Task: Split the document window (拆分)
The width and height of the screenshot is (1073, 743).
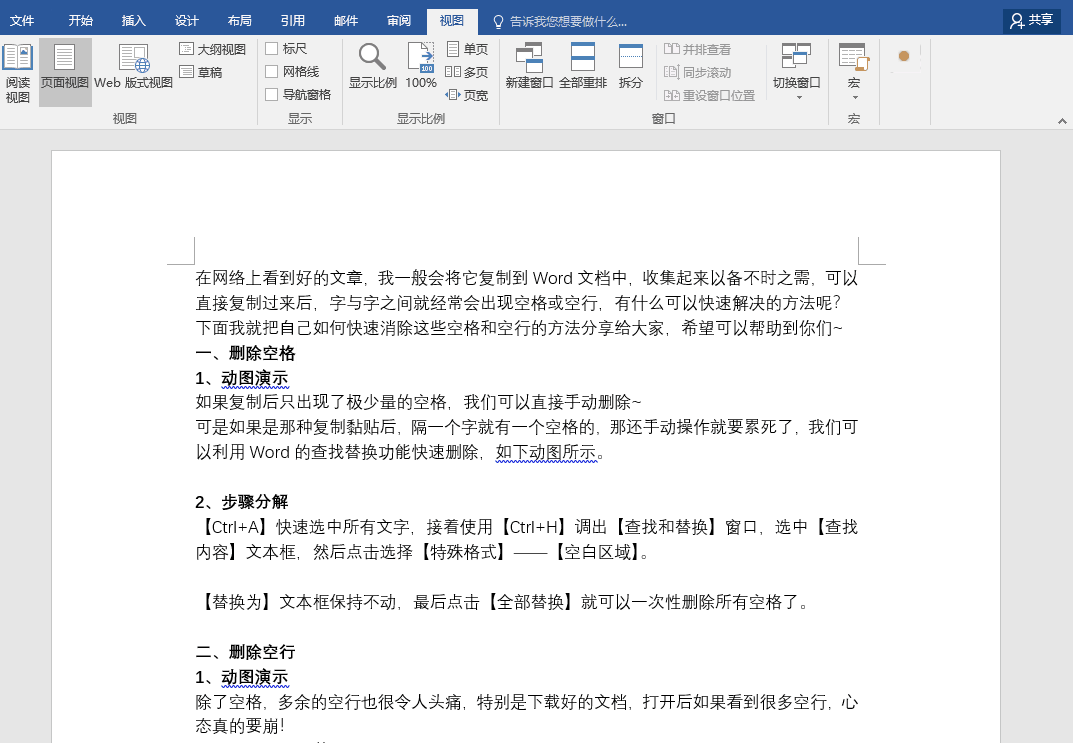Action: click(630, 67)
